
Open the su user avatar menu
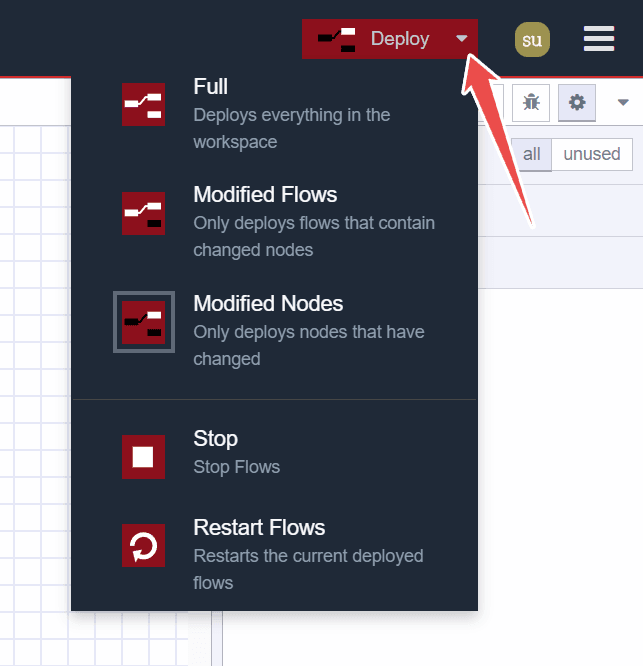(532, 40)
